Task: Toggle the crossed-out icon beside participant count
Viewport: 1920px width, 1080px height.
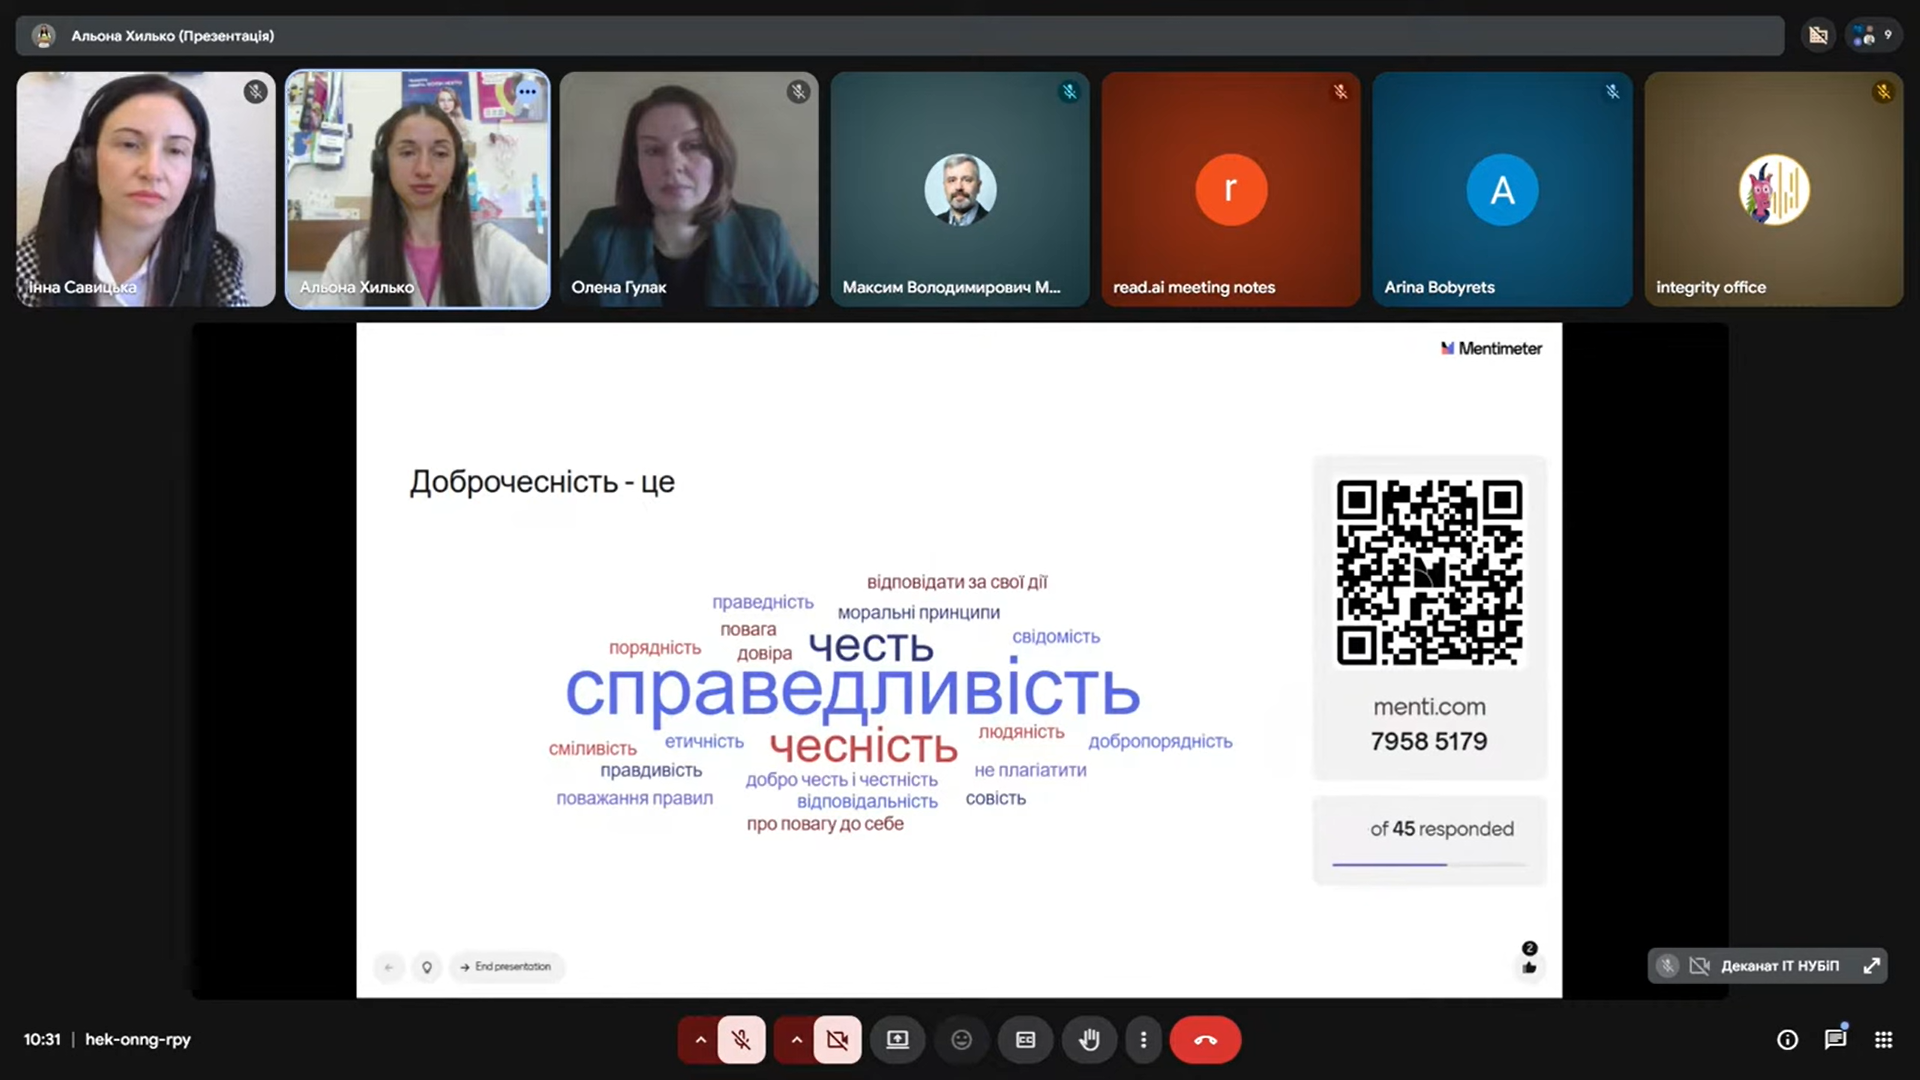Action: point(1818,36)
